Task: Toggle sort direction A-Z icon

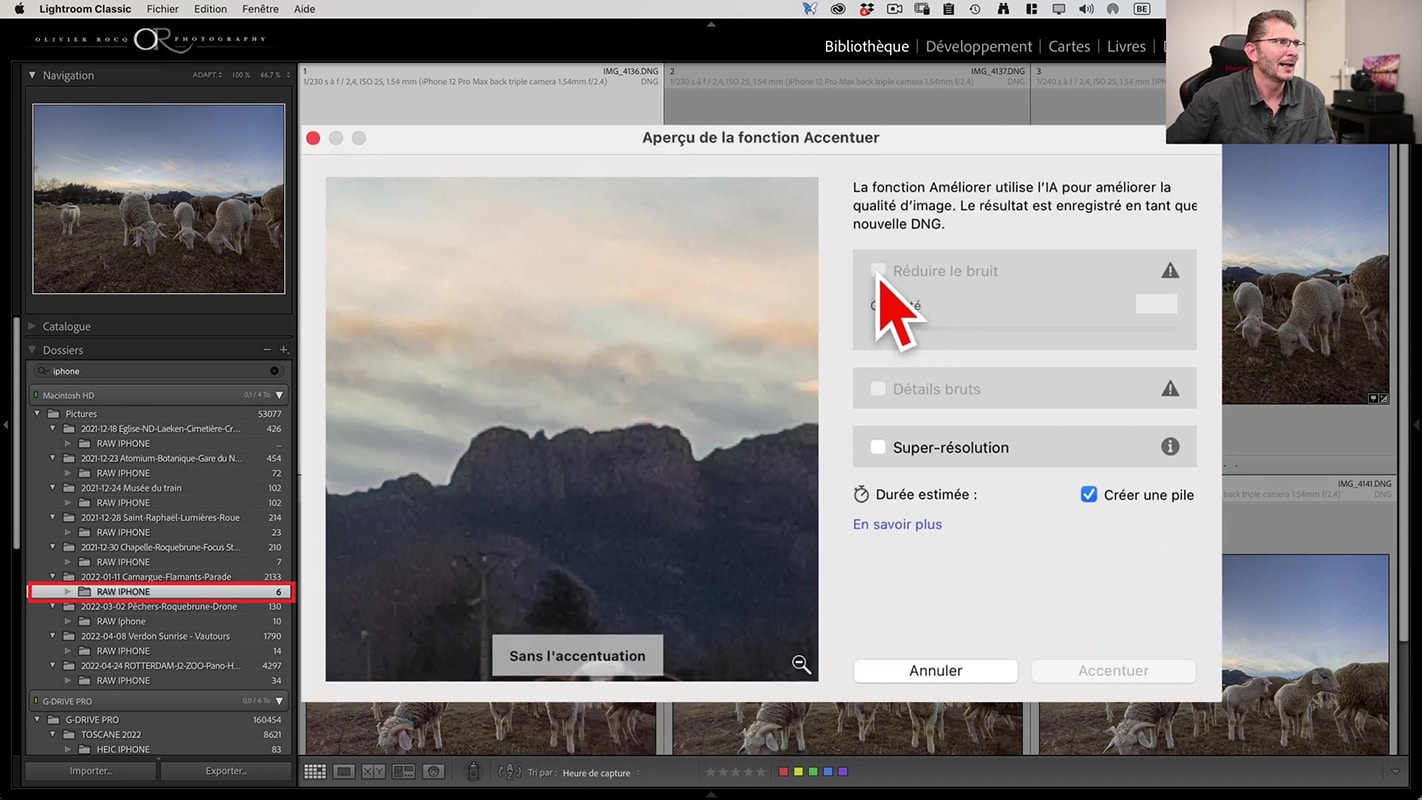Action: [509, 772]
